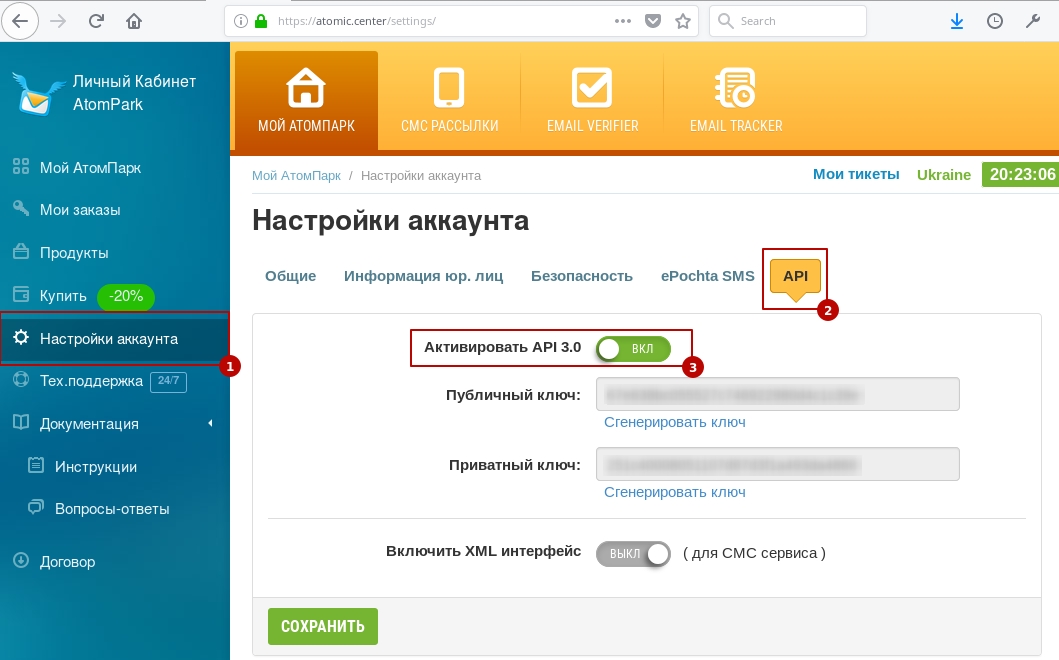1059x660 pixels.
Task: Bookmark this page with the star icon
Action: 683,21
